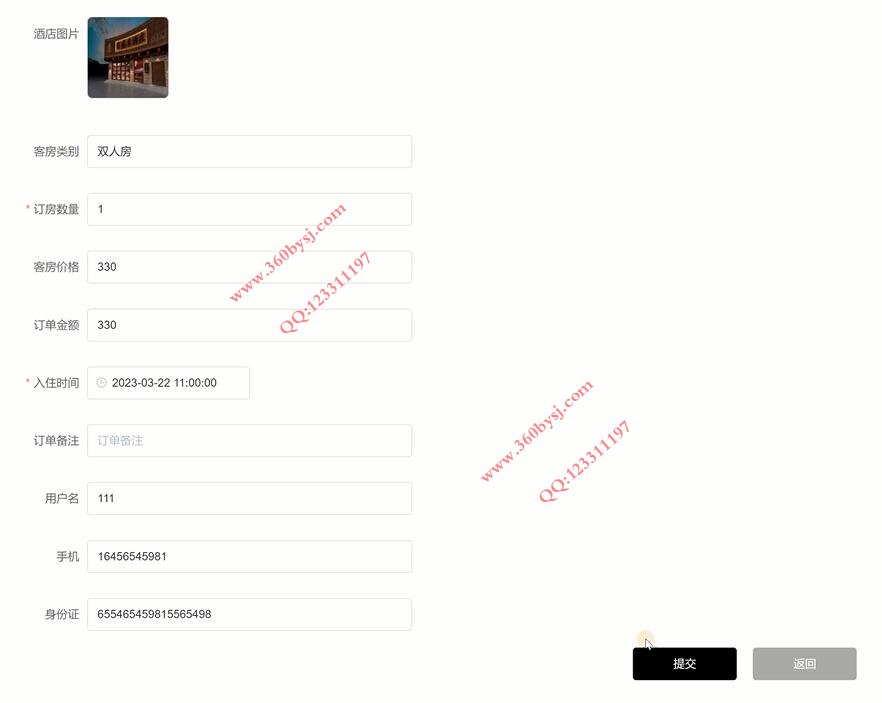
Task: Open the 入住时间 date-time picker
Action: coord(168,383)
